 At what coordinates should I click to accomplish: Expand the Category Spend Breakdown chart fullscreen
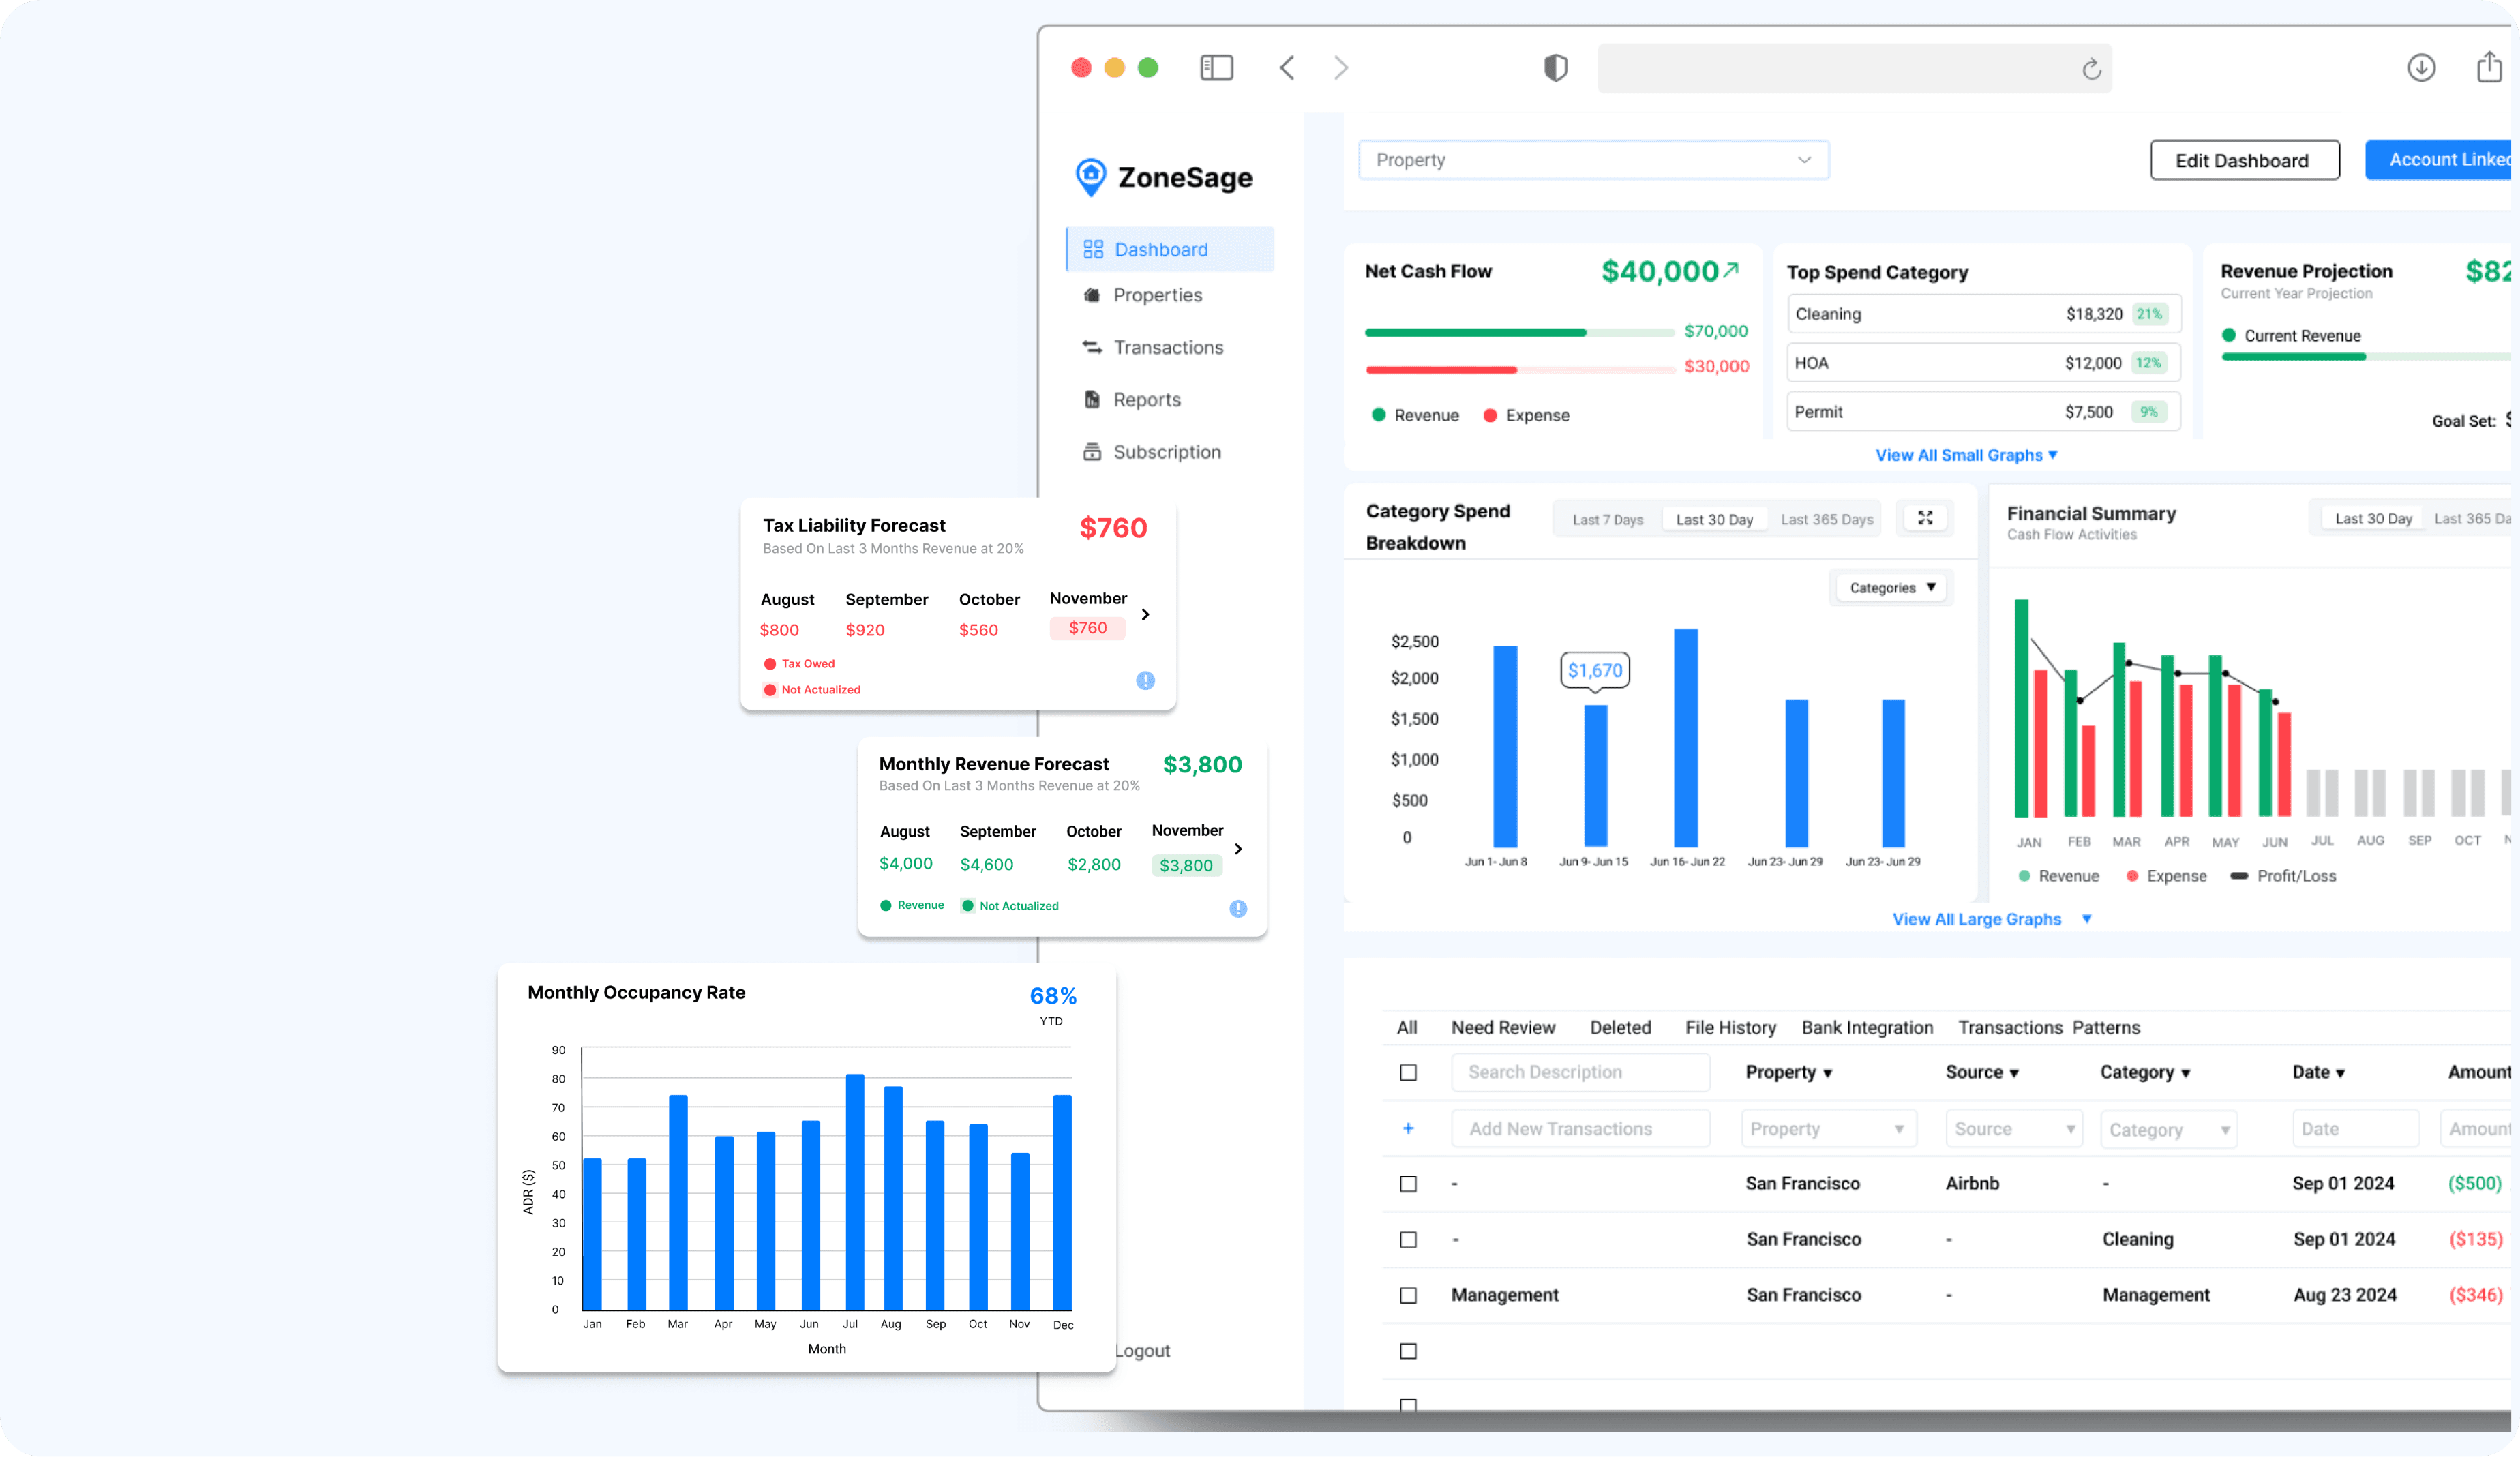tap(1925, 518)
